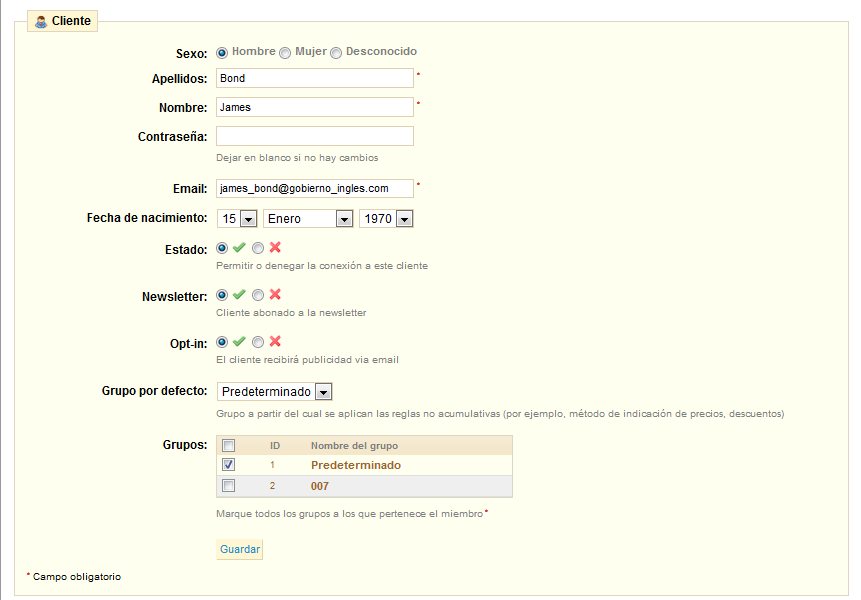861x600 pixels.
Task: Click the red X icon for Opt-in
Action: [275, 341]
